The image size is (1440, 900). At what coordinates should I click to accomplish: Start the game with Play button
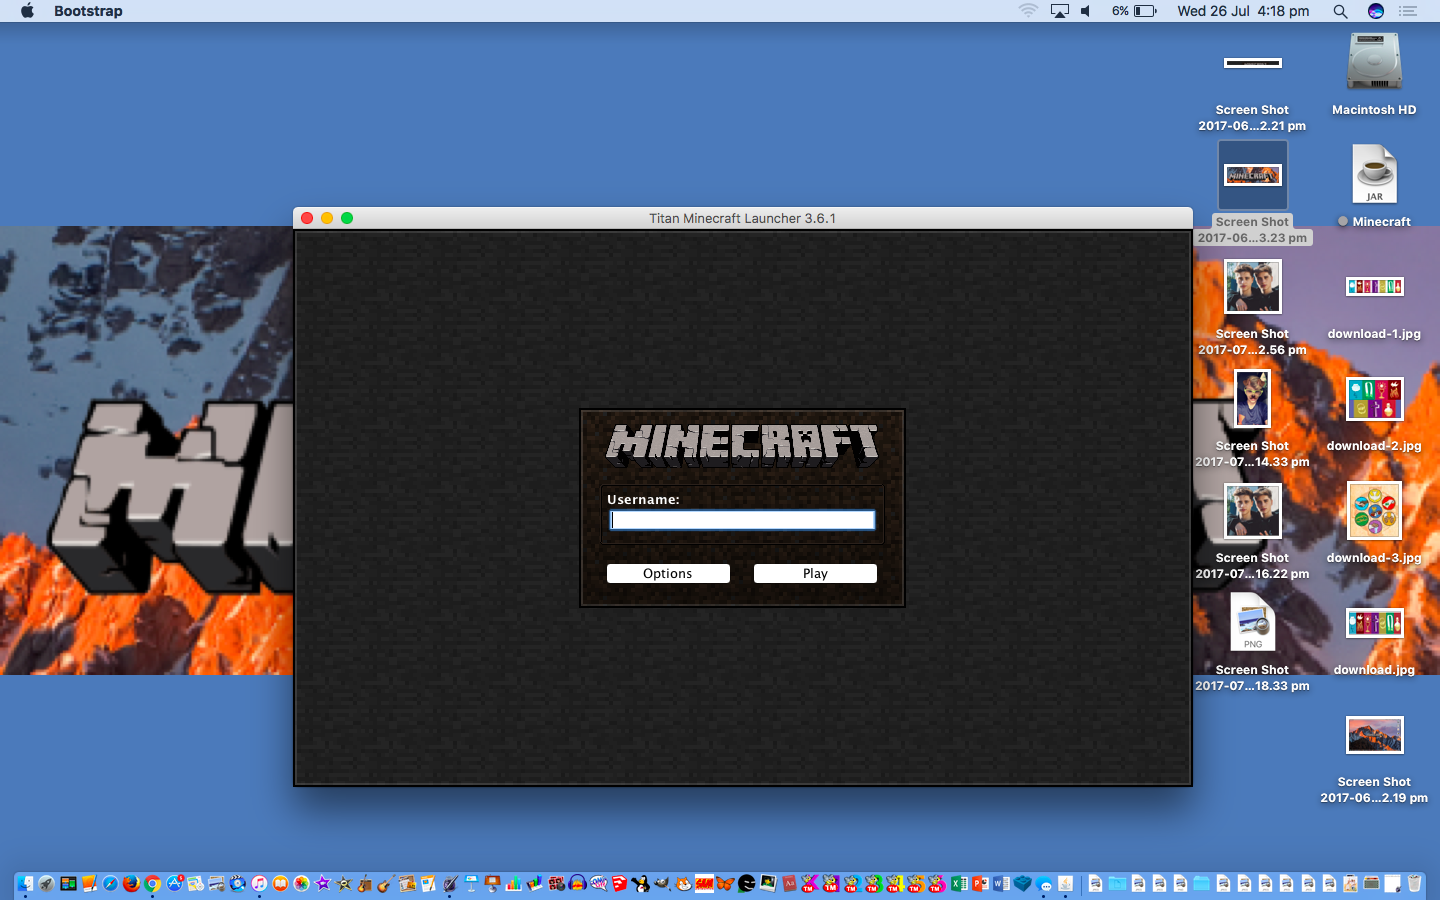click(x=815, y=573)
